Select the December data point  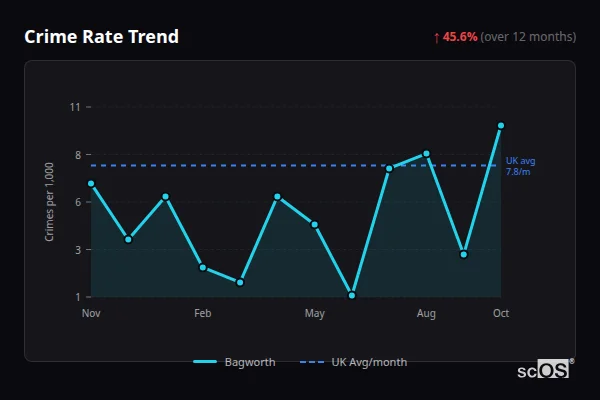(x=128, y=240)
